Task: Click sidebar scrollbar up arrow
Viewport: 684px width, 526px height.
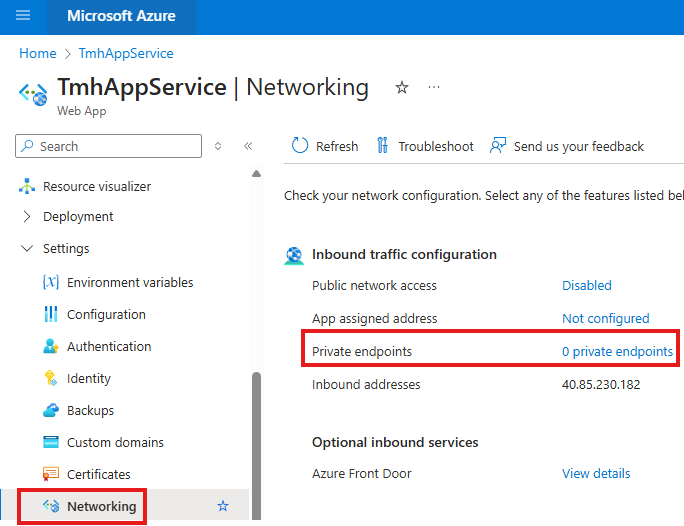Action: [256, 174]
